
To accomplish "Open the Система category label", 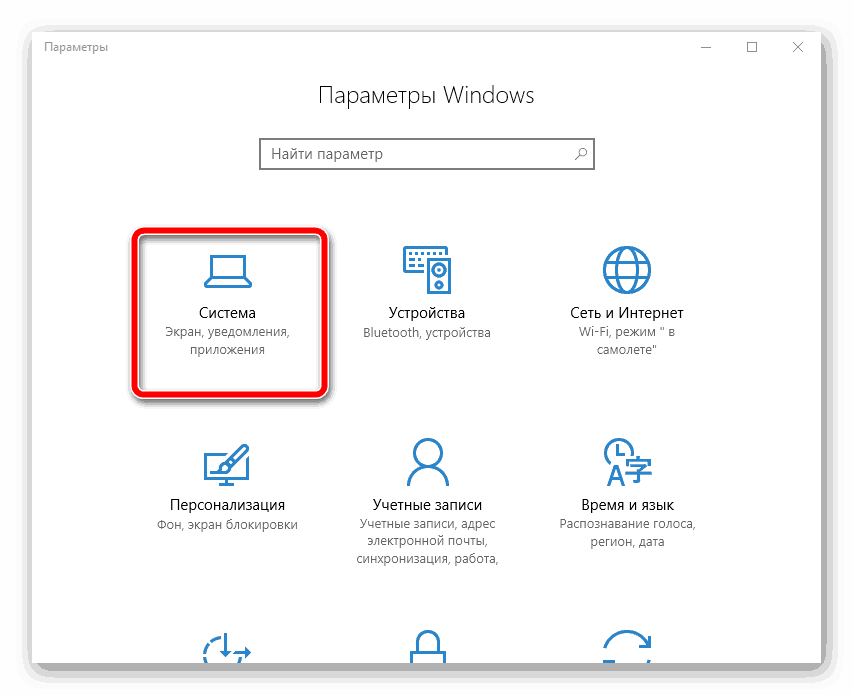I will tap(227, 313).
